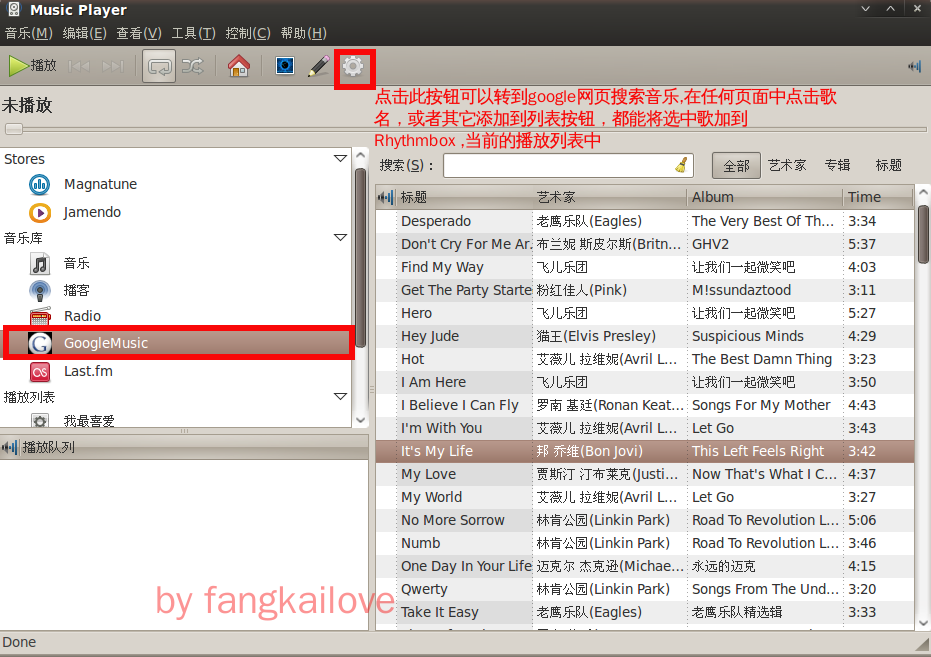Start playback with the 播放 button
The image size is (931, 657).
coord(32,65)
